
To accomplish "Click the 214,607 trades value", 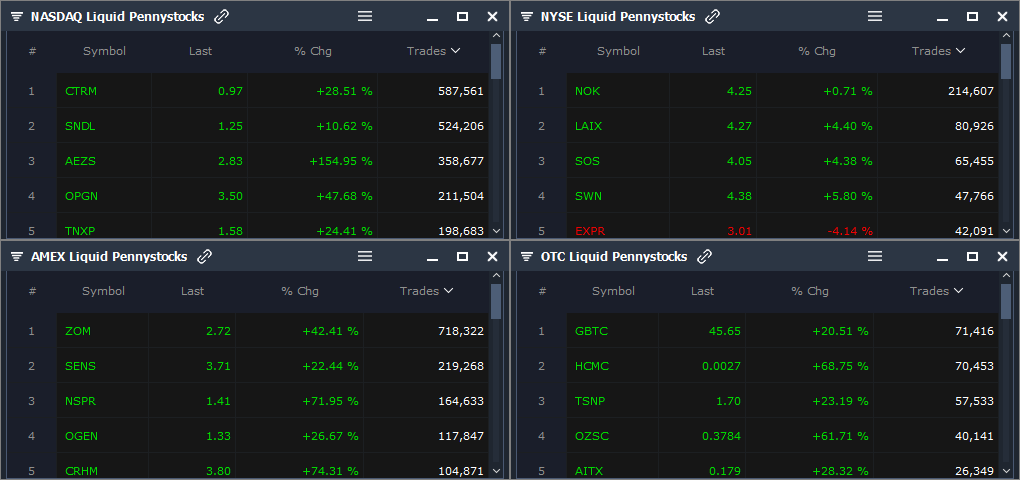I will 971,91.
